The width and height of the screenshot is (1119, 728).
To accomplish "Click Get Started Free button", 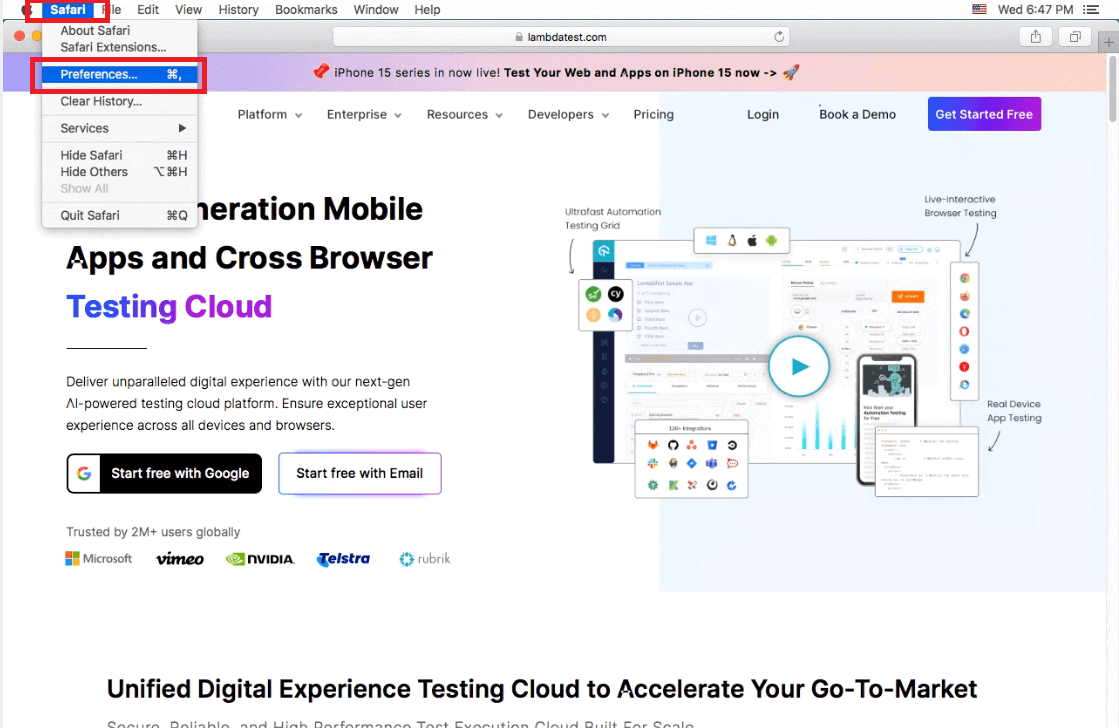I will pos(984,114).
